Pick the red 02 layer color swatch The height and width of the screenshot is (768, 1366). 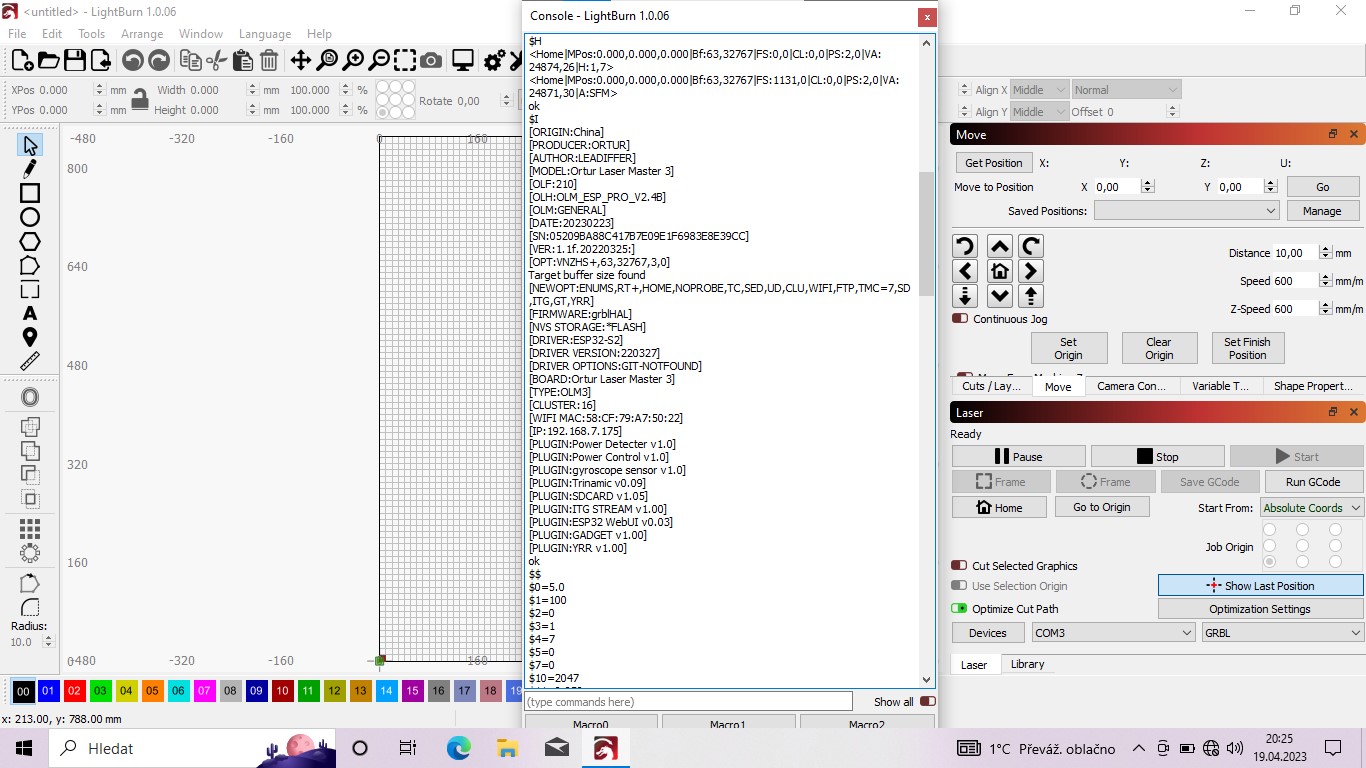point(75,691)
